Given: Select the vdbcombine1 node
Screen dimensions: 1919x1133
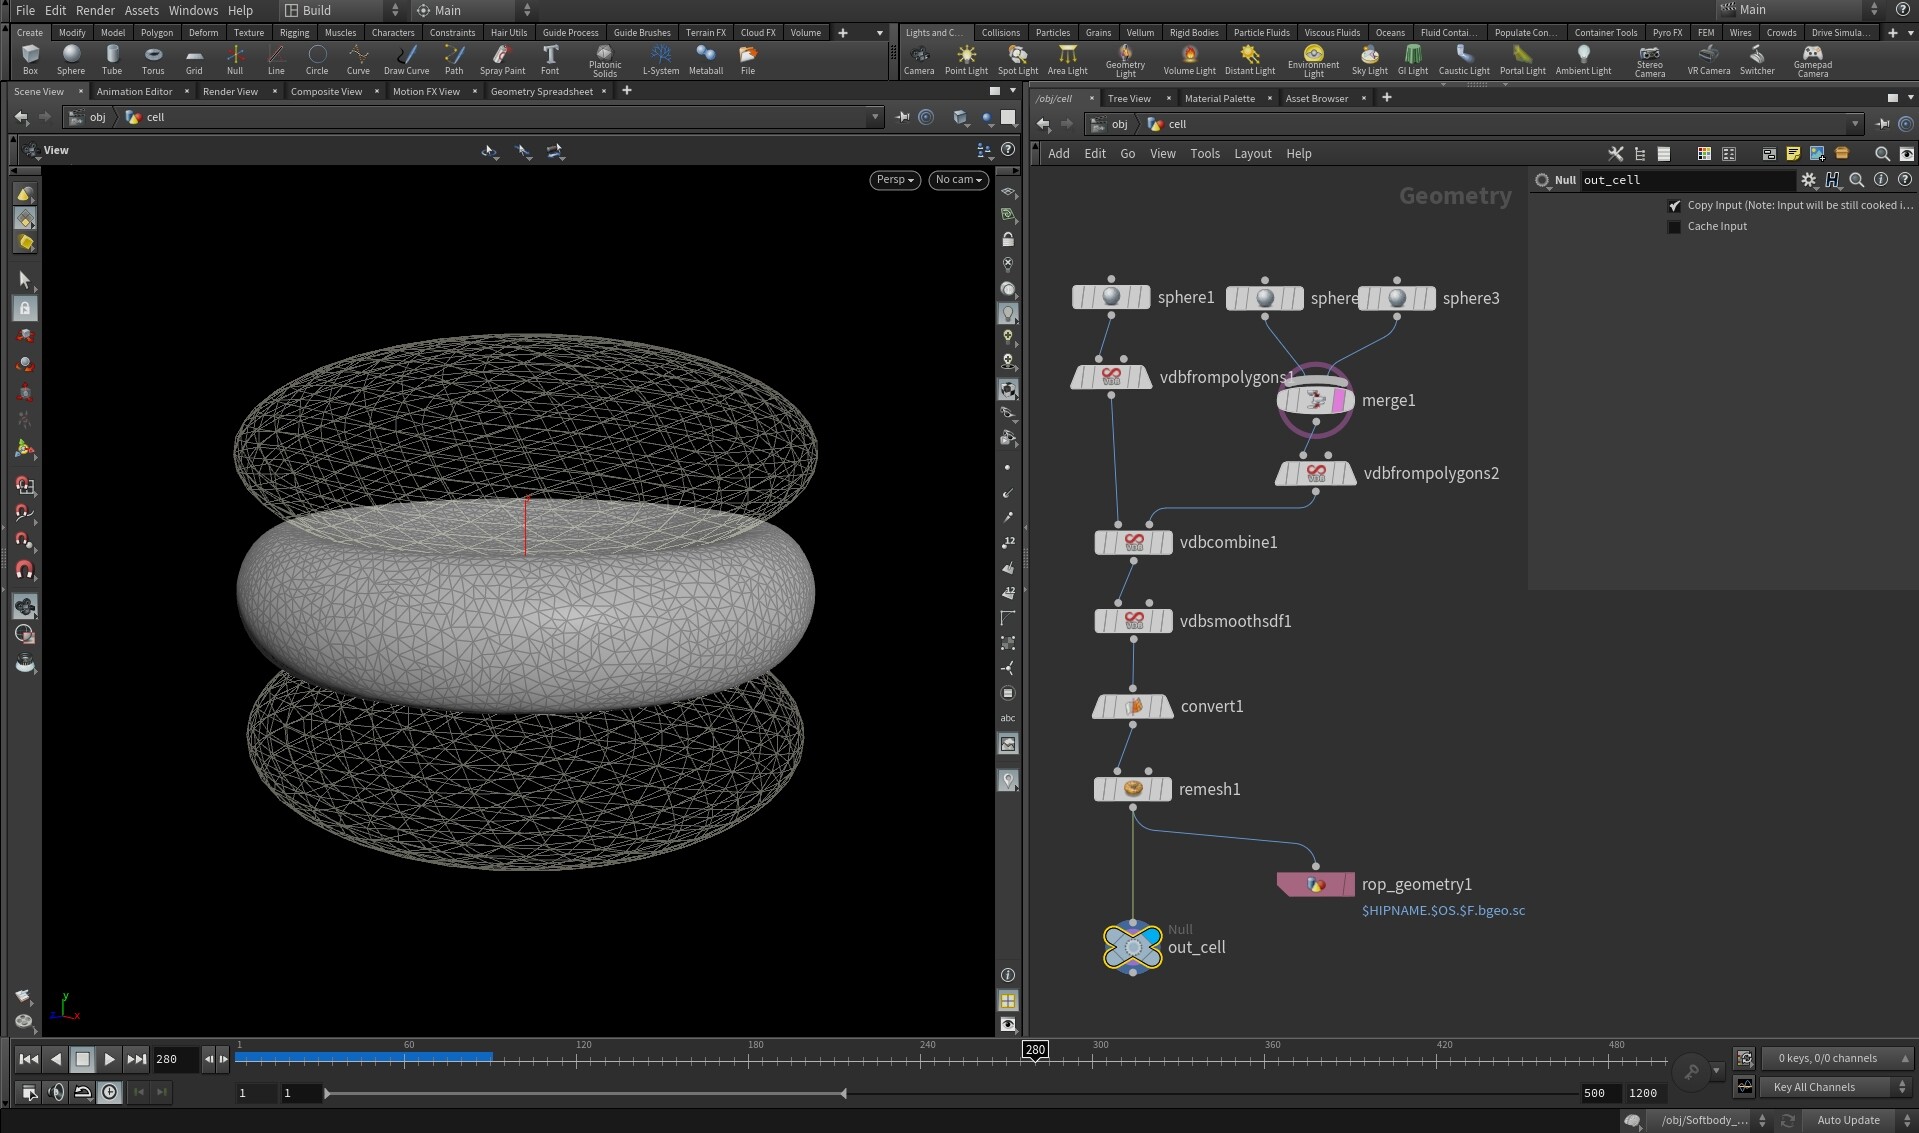Looking at the screenshot, I should click(1133, 542).
